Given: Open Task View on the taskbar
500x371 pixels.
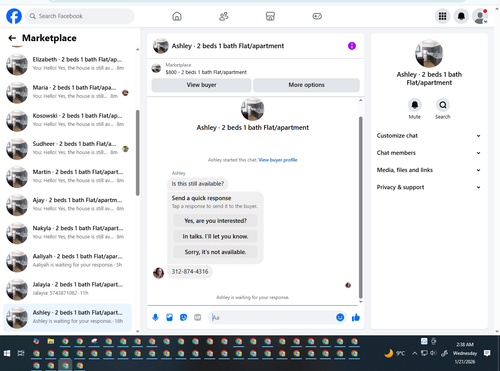Looking at the screenshot, I should pyautogui.click(x=21, y=353).
